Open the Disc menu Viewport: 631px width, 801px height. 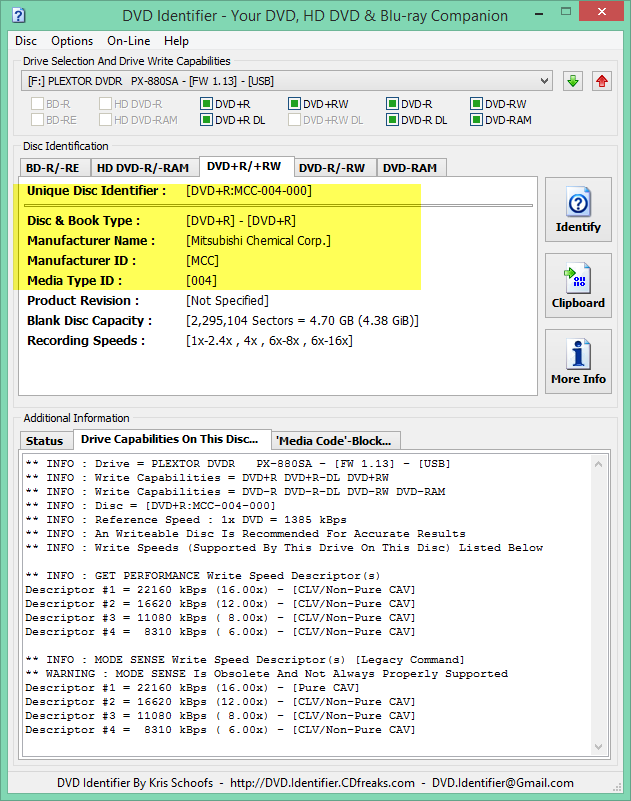(26, 41)
